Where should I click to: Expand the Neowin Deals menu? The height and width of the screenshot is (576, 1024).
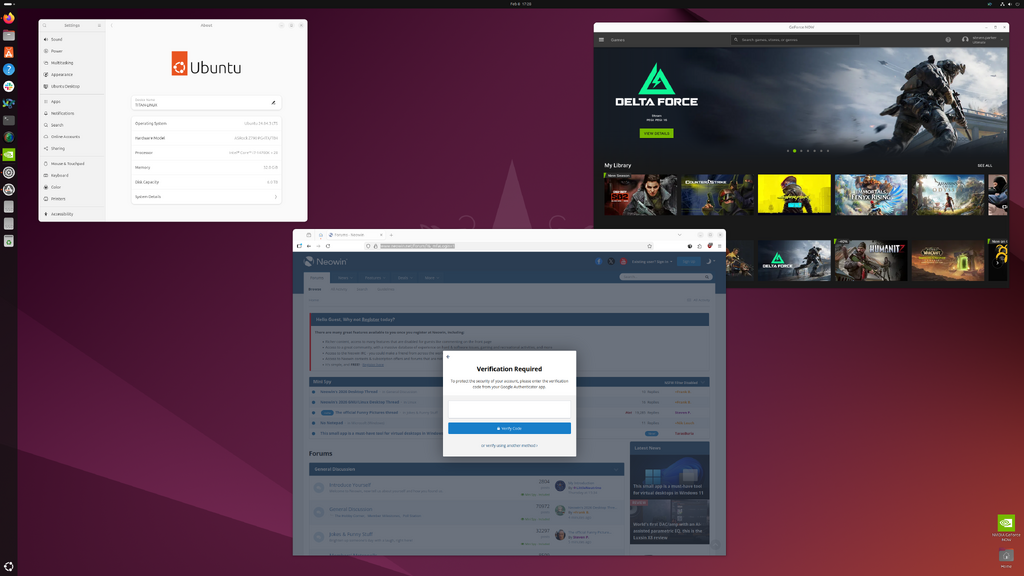(404, 278)
